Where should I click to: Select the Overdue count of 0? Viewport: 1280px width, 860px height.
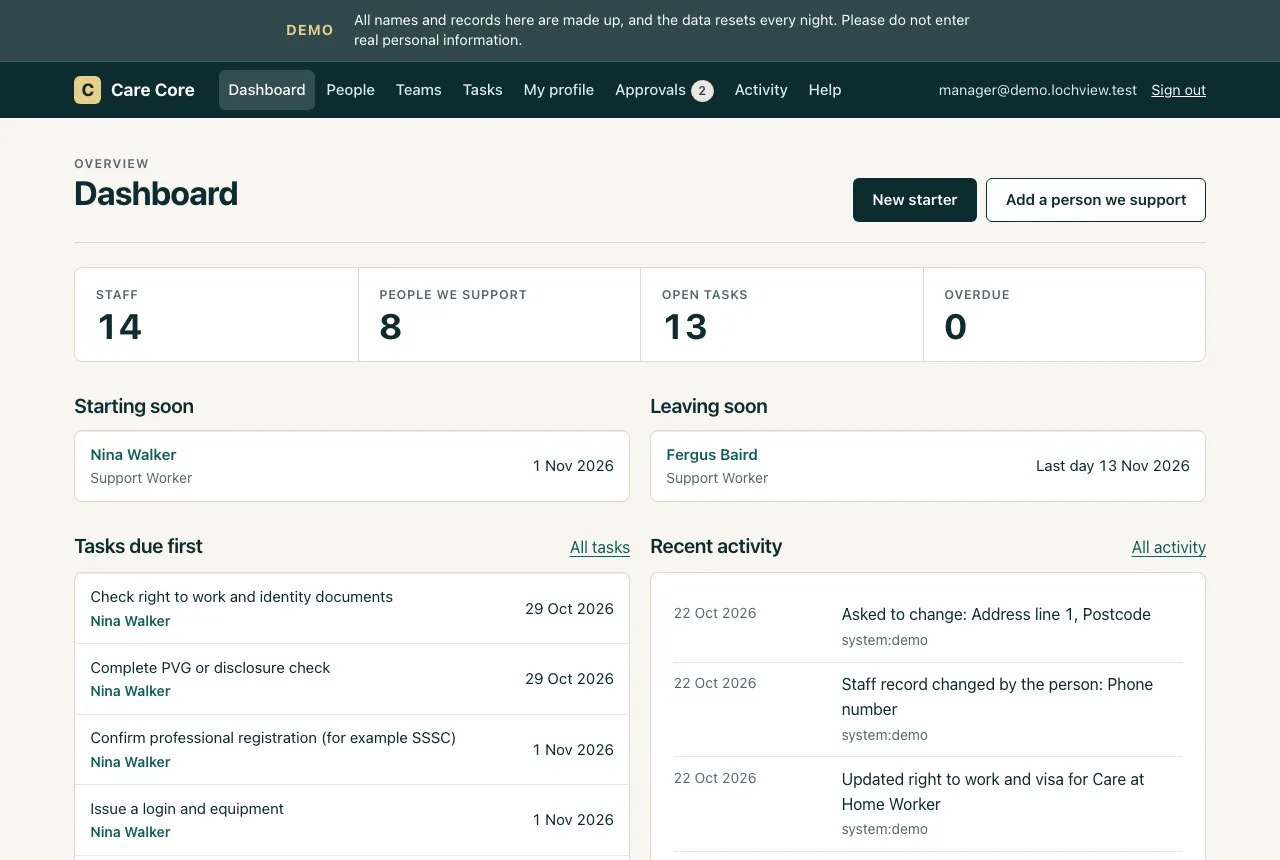click(x=956, y=327)
